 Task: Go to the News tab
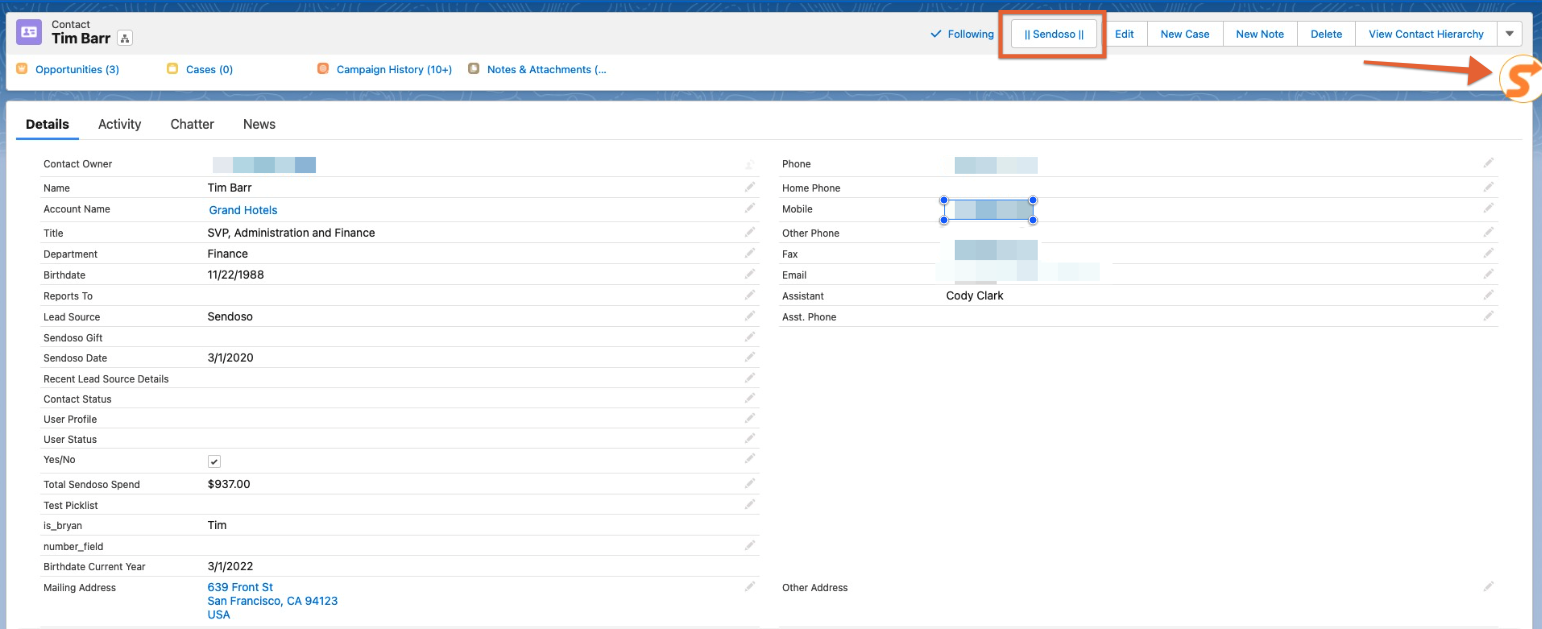259,125
